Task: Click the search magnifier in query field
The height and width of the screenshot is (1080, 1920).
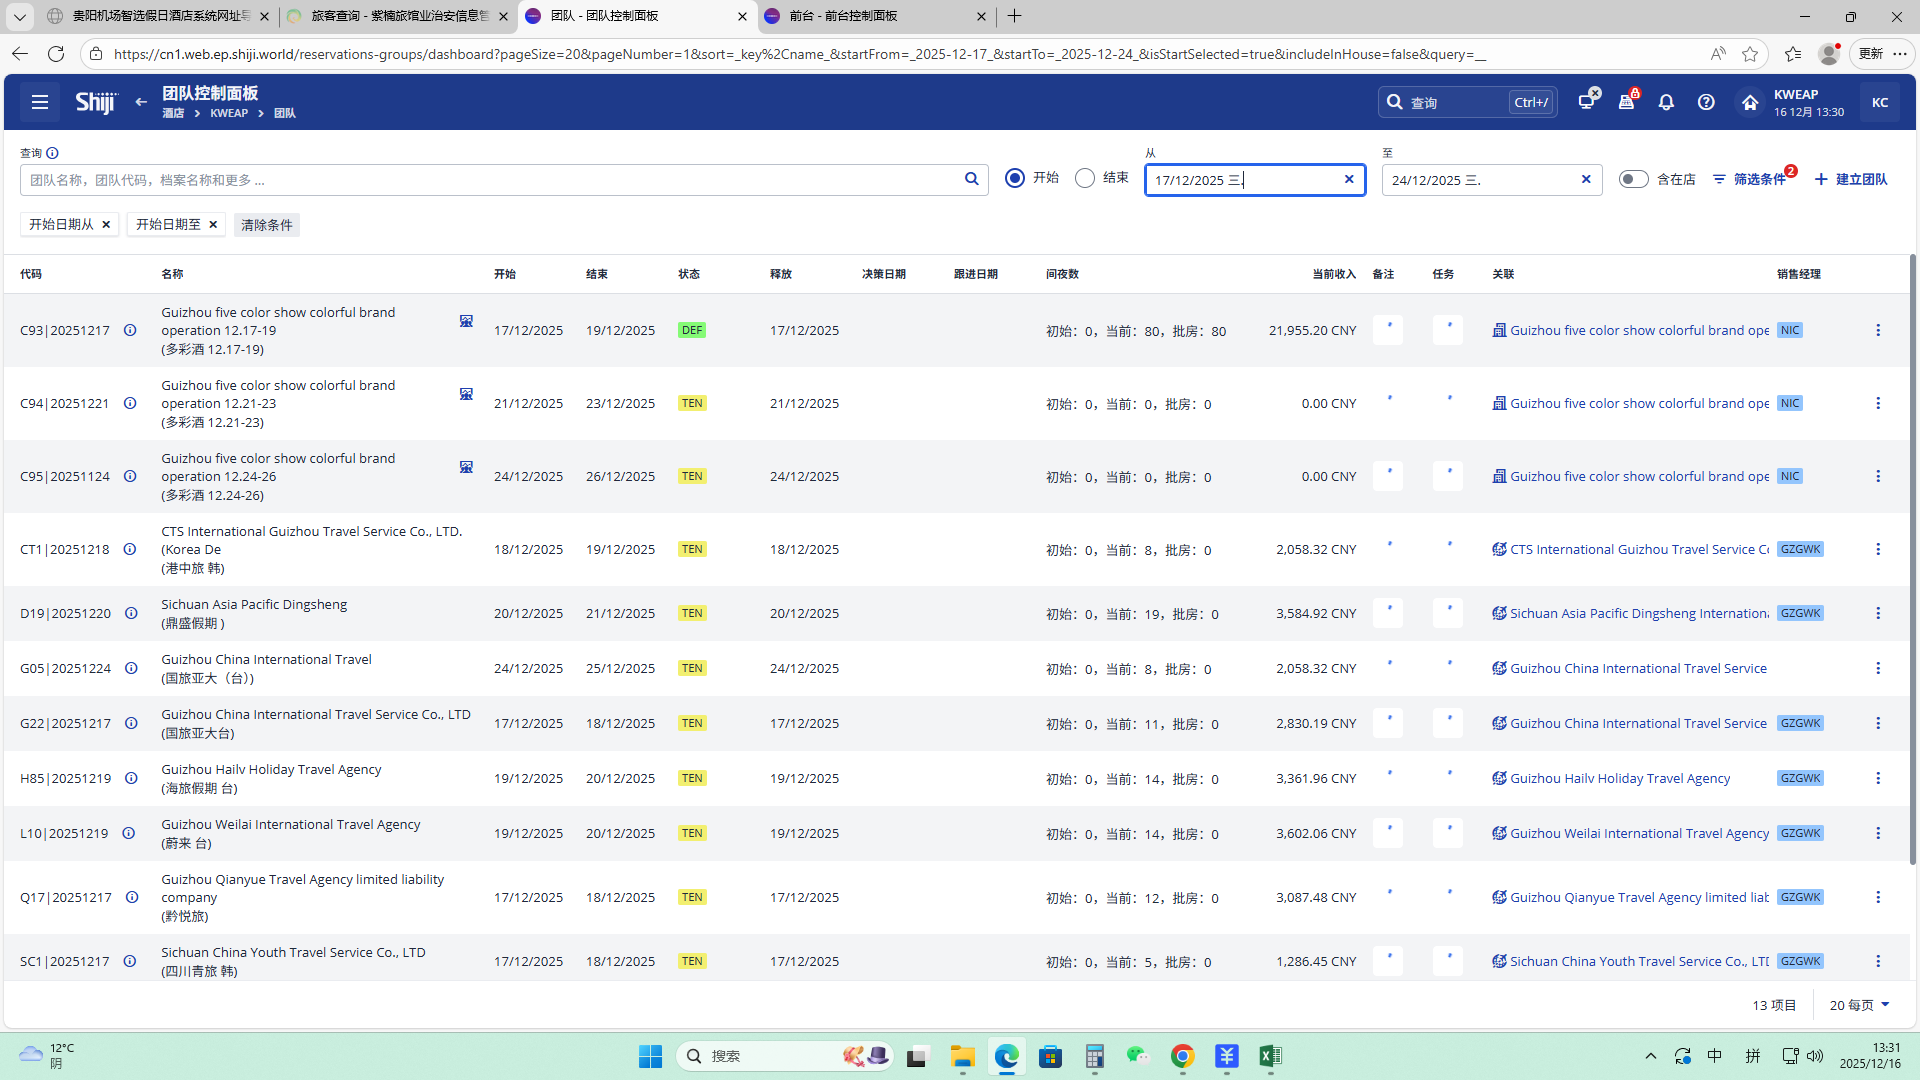Action: tap(971, 179)
